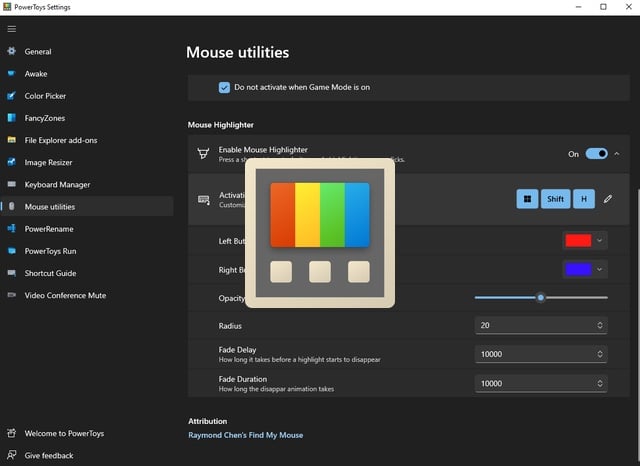Open the PowerToys Run sidebar icon

click(x=11, y=251)
